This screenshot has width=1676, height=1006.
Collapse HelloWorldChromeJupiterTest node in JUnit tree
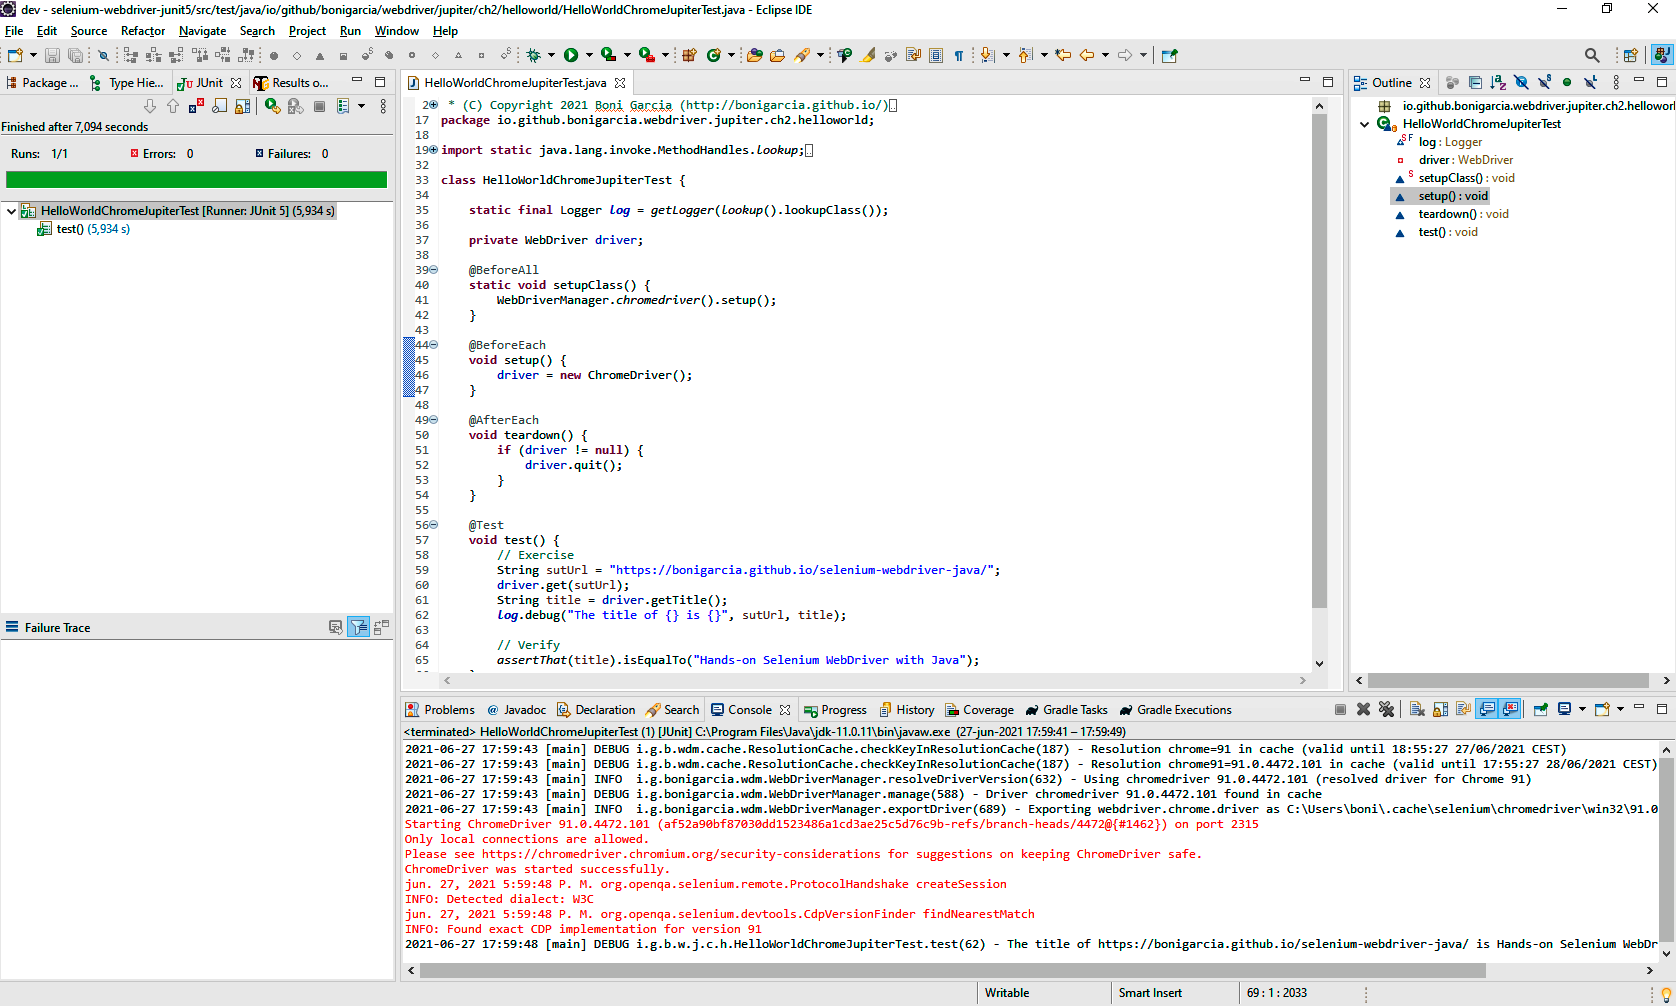coord(11,211)
